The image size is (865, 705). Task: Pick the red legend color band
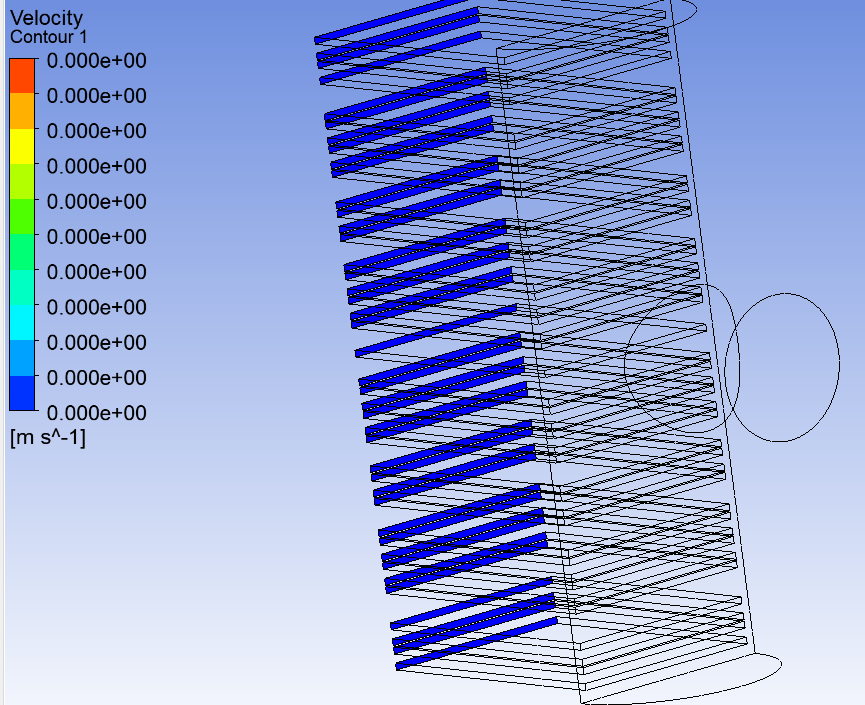coord(22,76)
